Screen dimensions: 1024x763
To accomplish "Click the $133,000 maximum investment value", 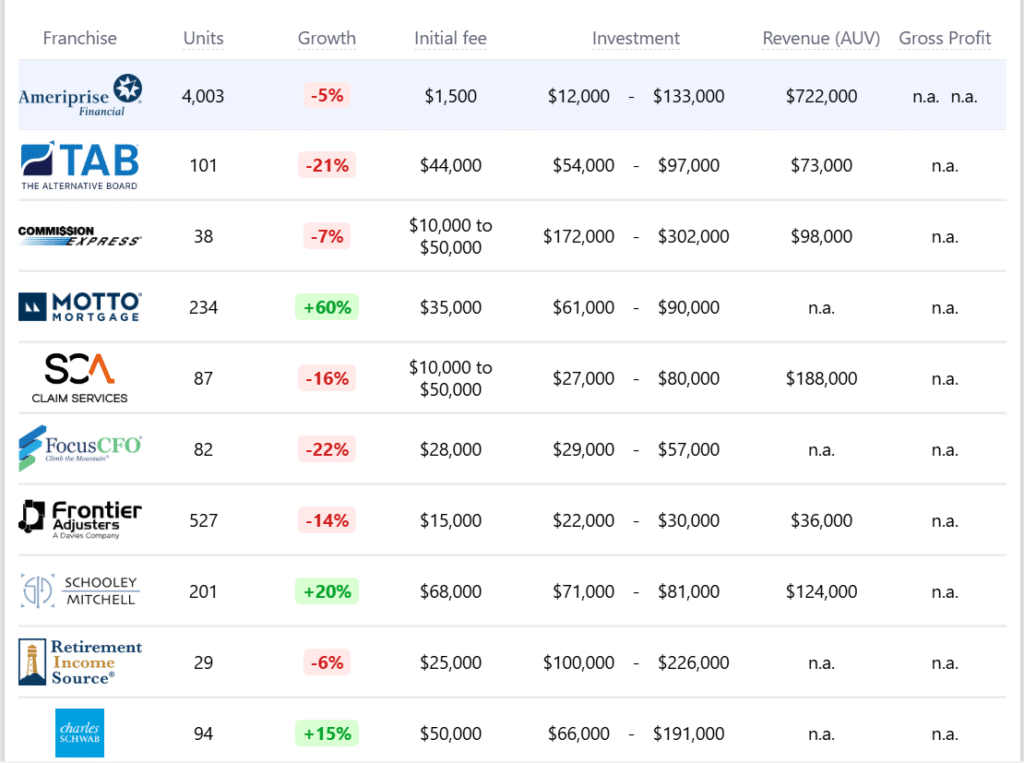I will click(689, 96).
